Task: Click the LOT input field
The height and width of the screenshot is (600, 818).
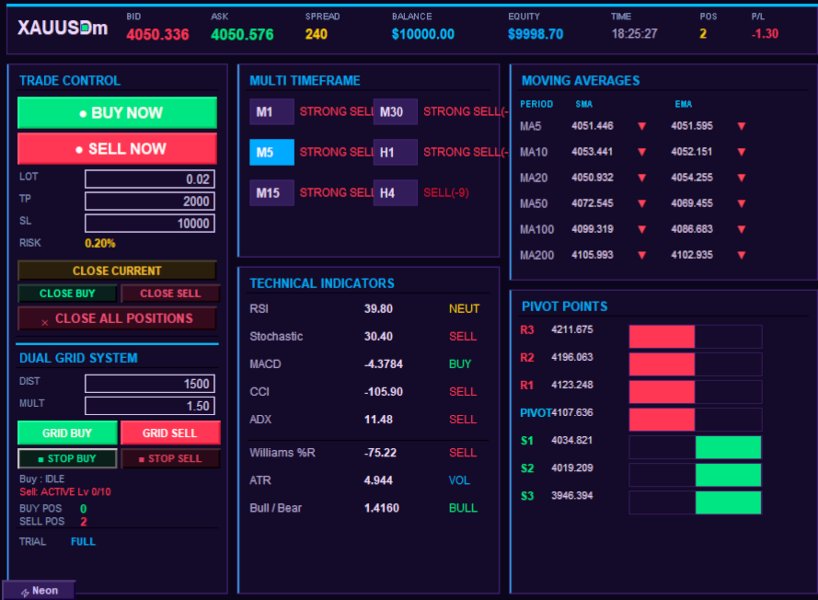Action: click(150, 179)
